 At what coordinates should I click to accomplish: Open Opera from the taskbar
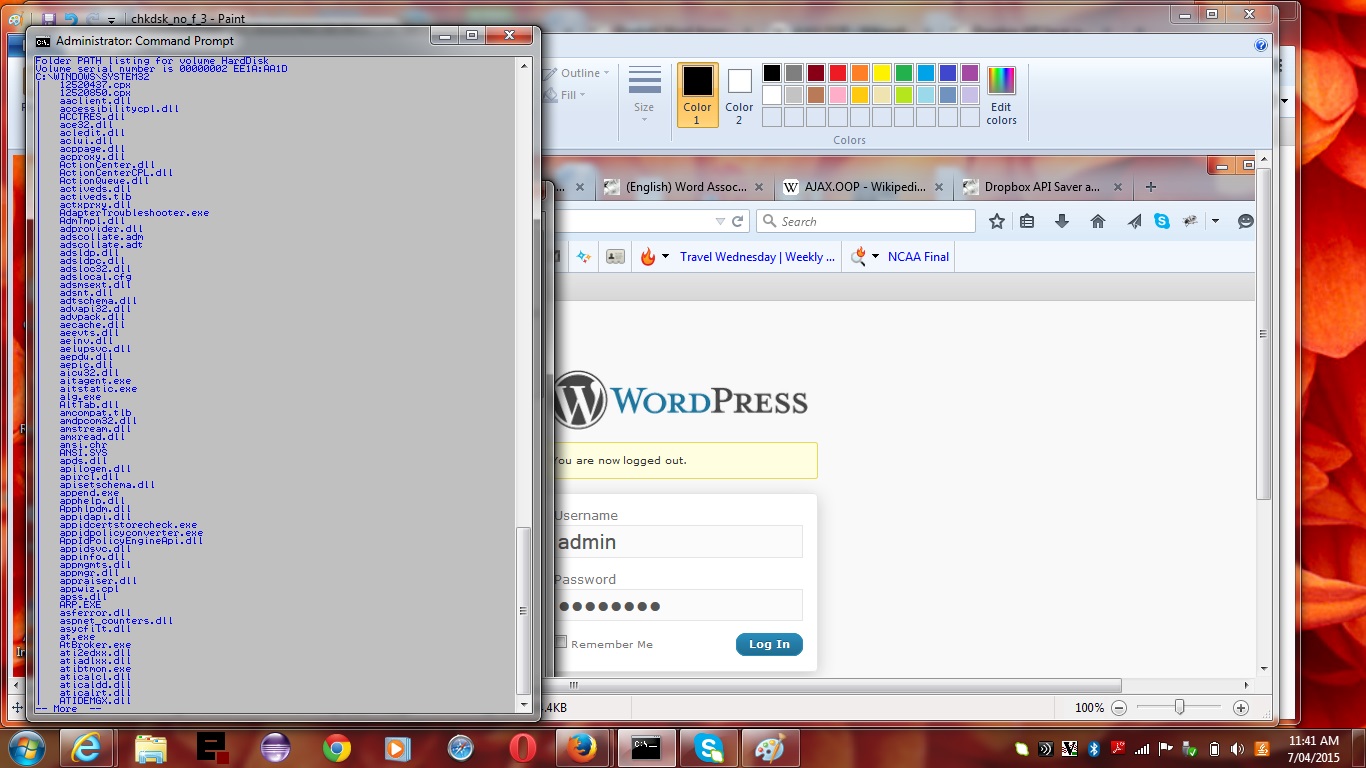pyautogui.click(x=522, y=747)
